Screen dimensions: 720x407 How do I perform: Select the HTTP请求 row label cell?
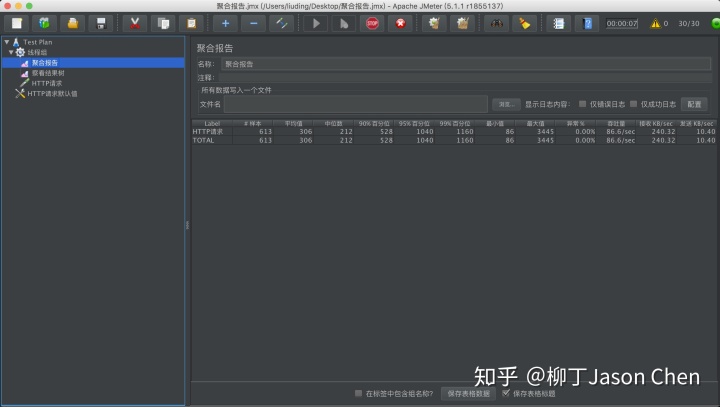coord(212,131)
